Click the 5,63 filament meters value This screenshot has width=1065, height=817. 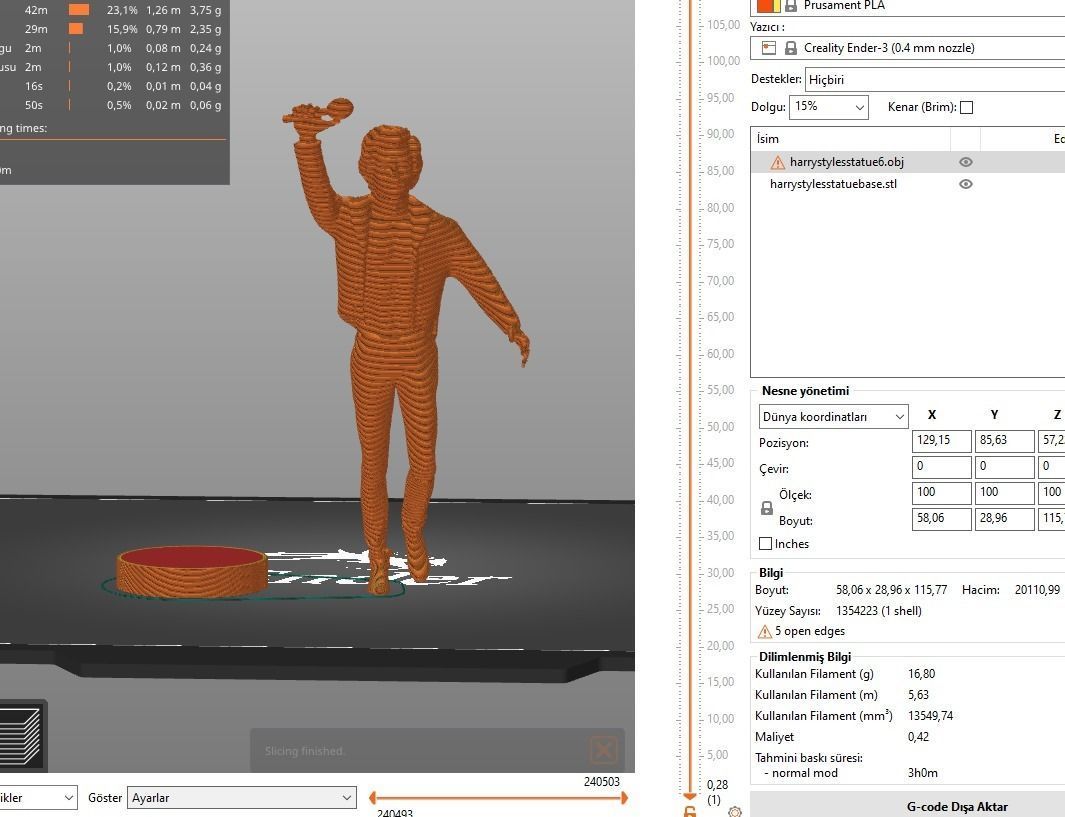tap(918, 695)
